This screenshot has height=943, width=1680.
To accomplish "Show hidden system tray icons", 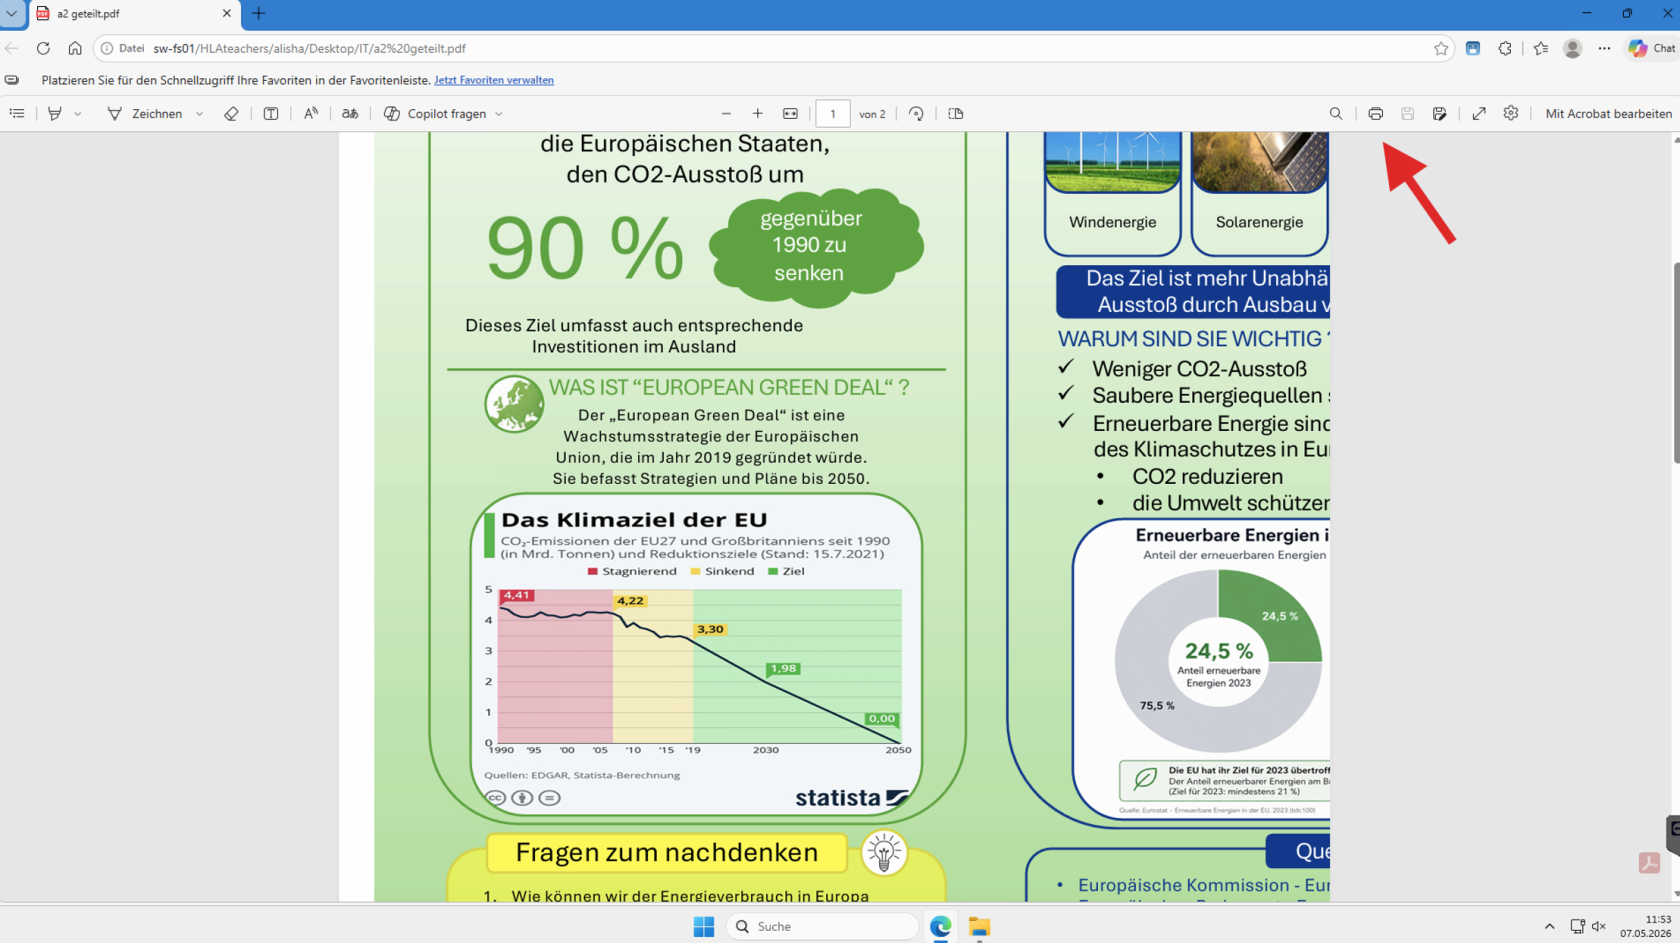I will (x=1550, y=927).
